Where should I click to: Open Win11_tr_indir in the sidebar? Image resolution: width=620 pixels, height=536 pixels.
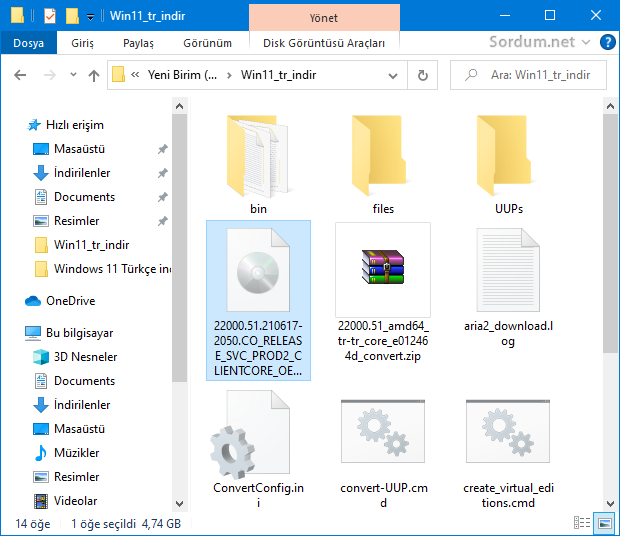click(x=81, y=245)
